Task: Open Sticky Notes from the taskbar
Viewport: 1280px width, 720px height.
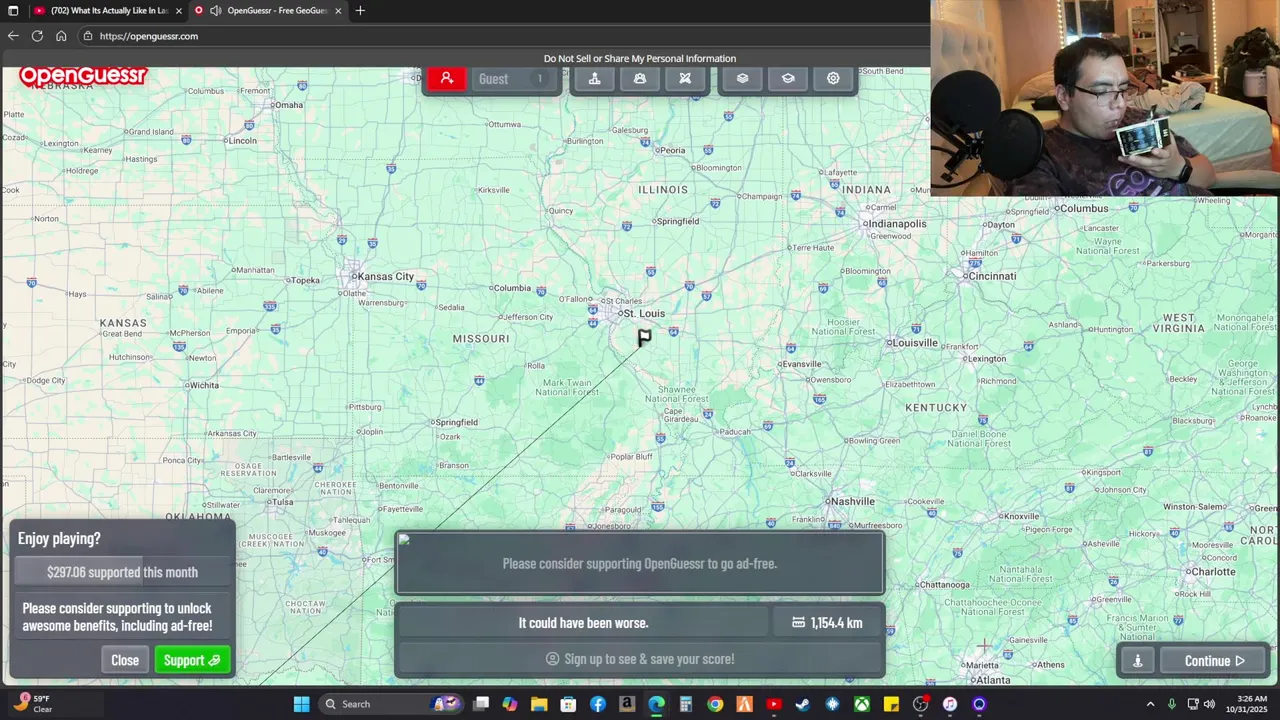Action: (891, 704)
